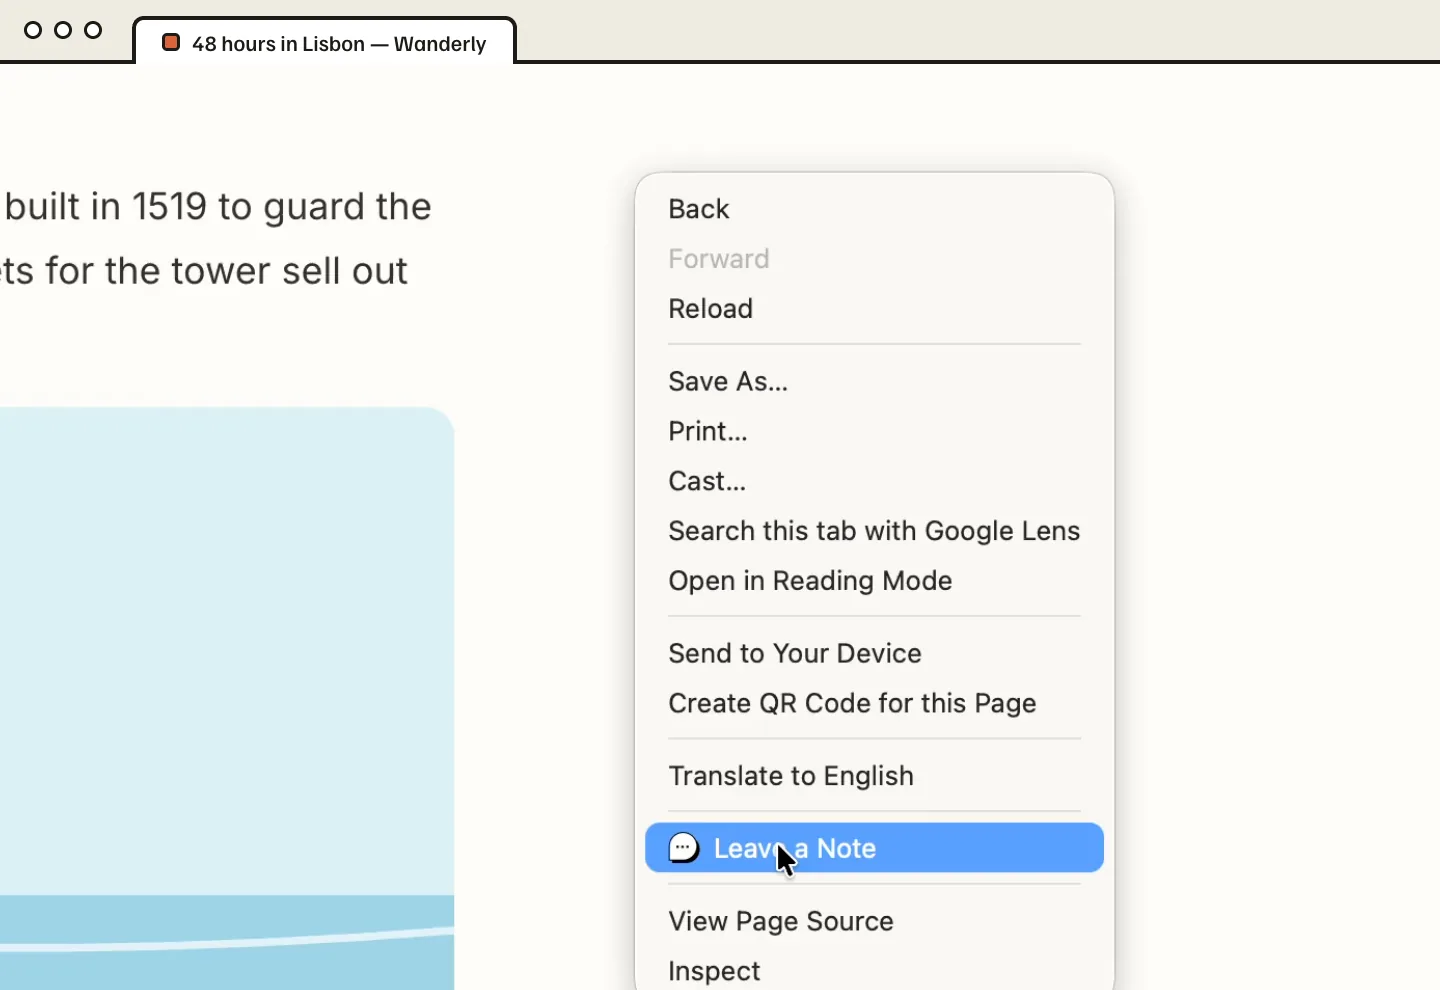Select the Cast... menu entry
1440x990 pixels.
coord(874,482)
